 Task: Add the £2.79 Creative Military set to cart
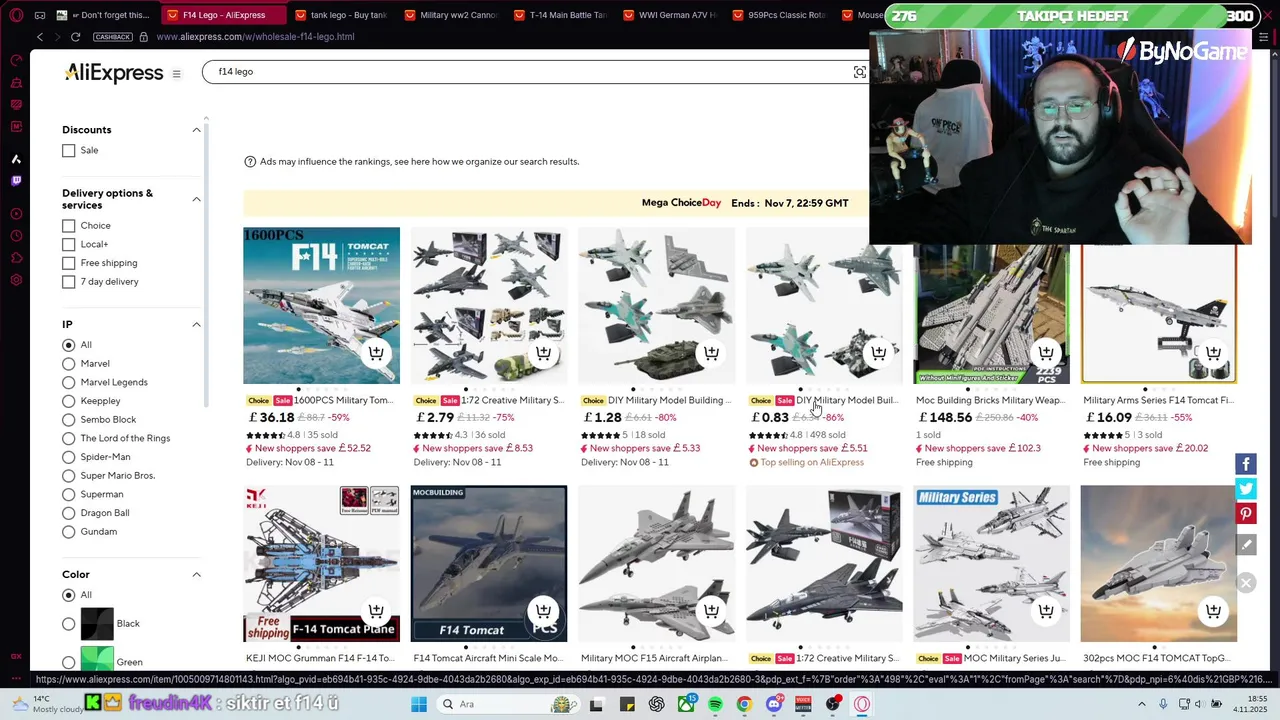tap(543, 353)
